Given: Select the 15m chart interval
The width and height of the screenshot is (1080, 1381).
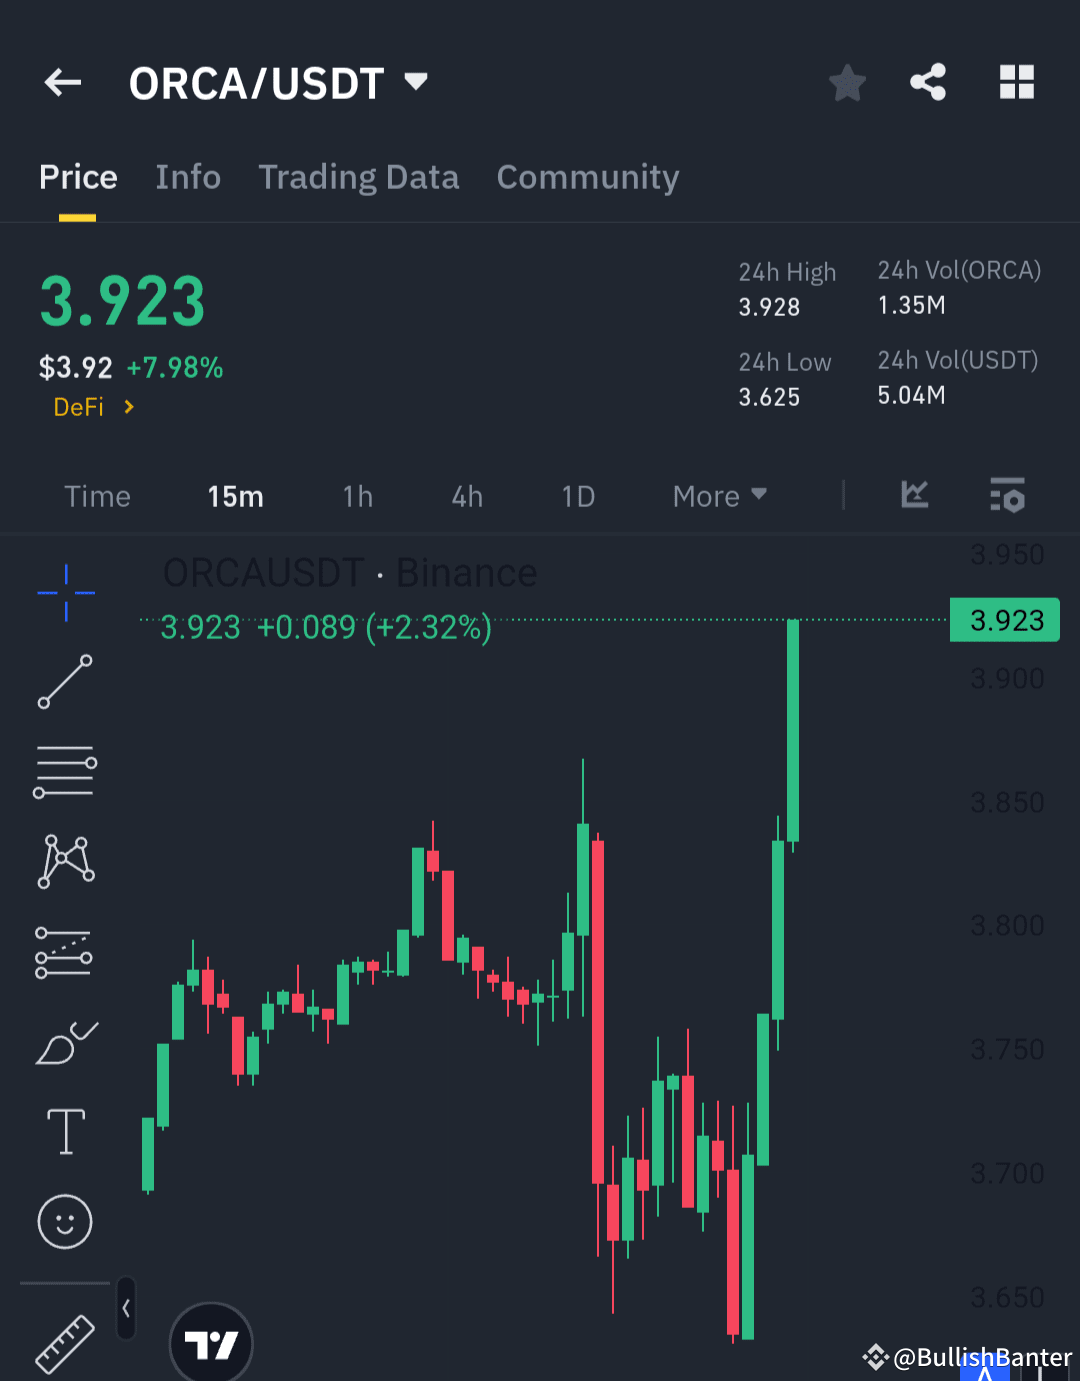Looking at the screenshot, I should 235,496.
